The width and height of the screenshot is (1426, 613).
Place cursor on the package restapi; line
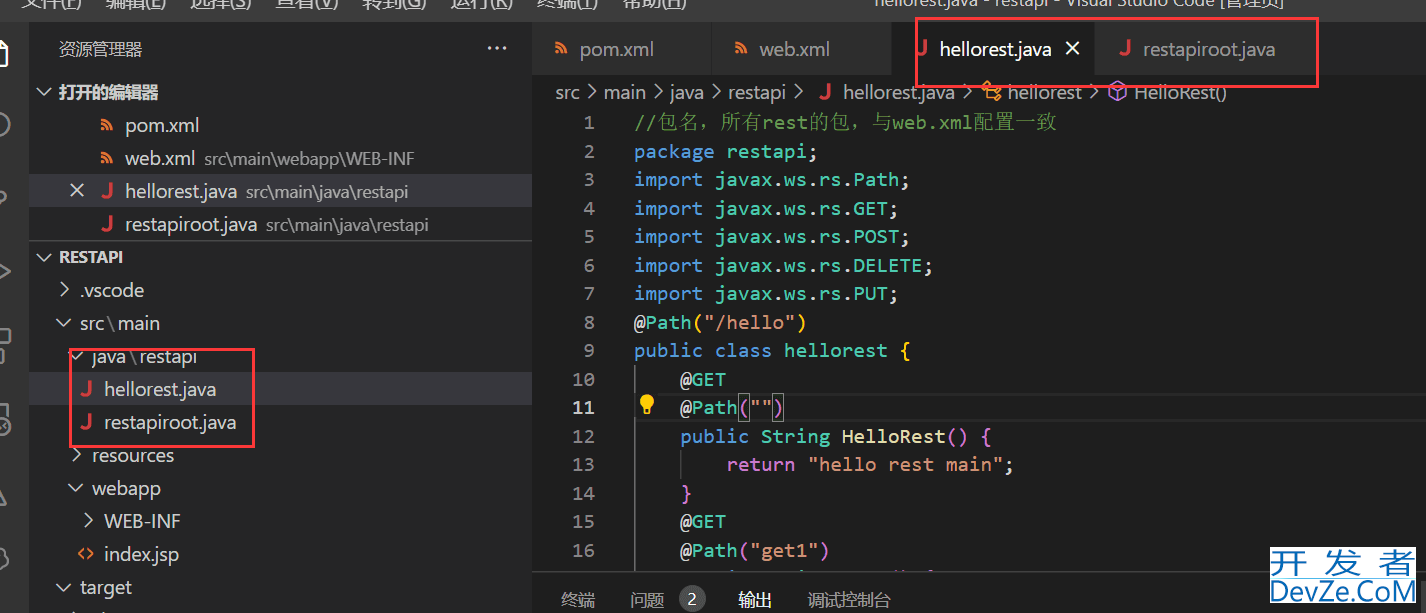[x=726, y=151]
